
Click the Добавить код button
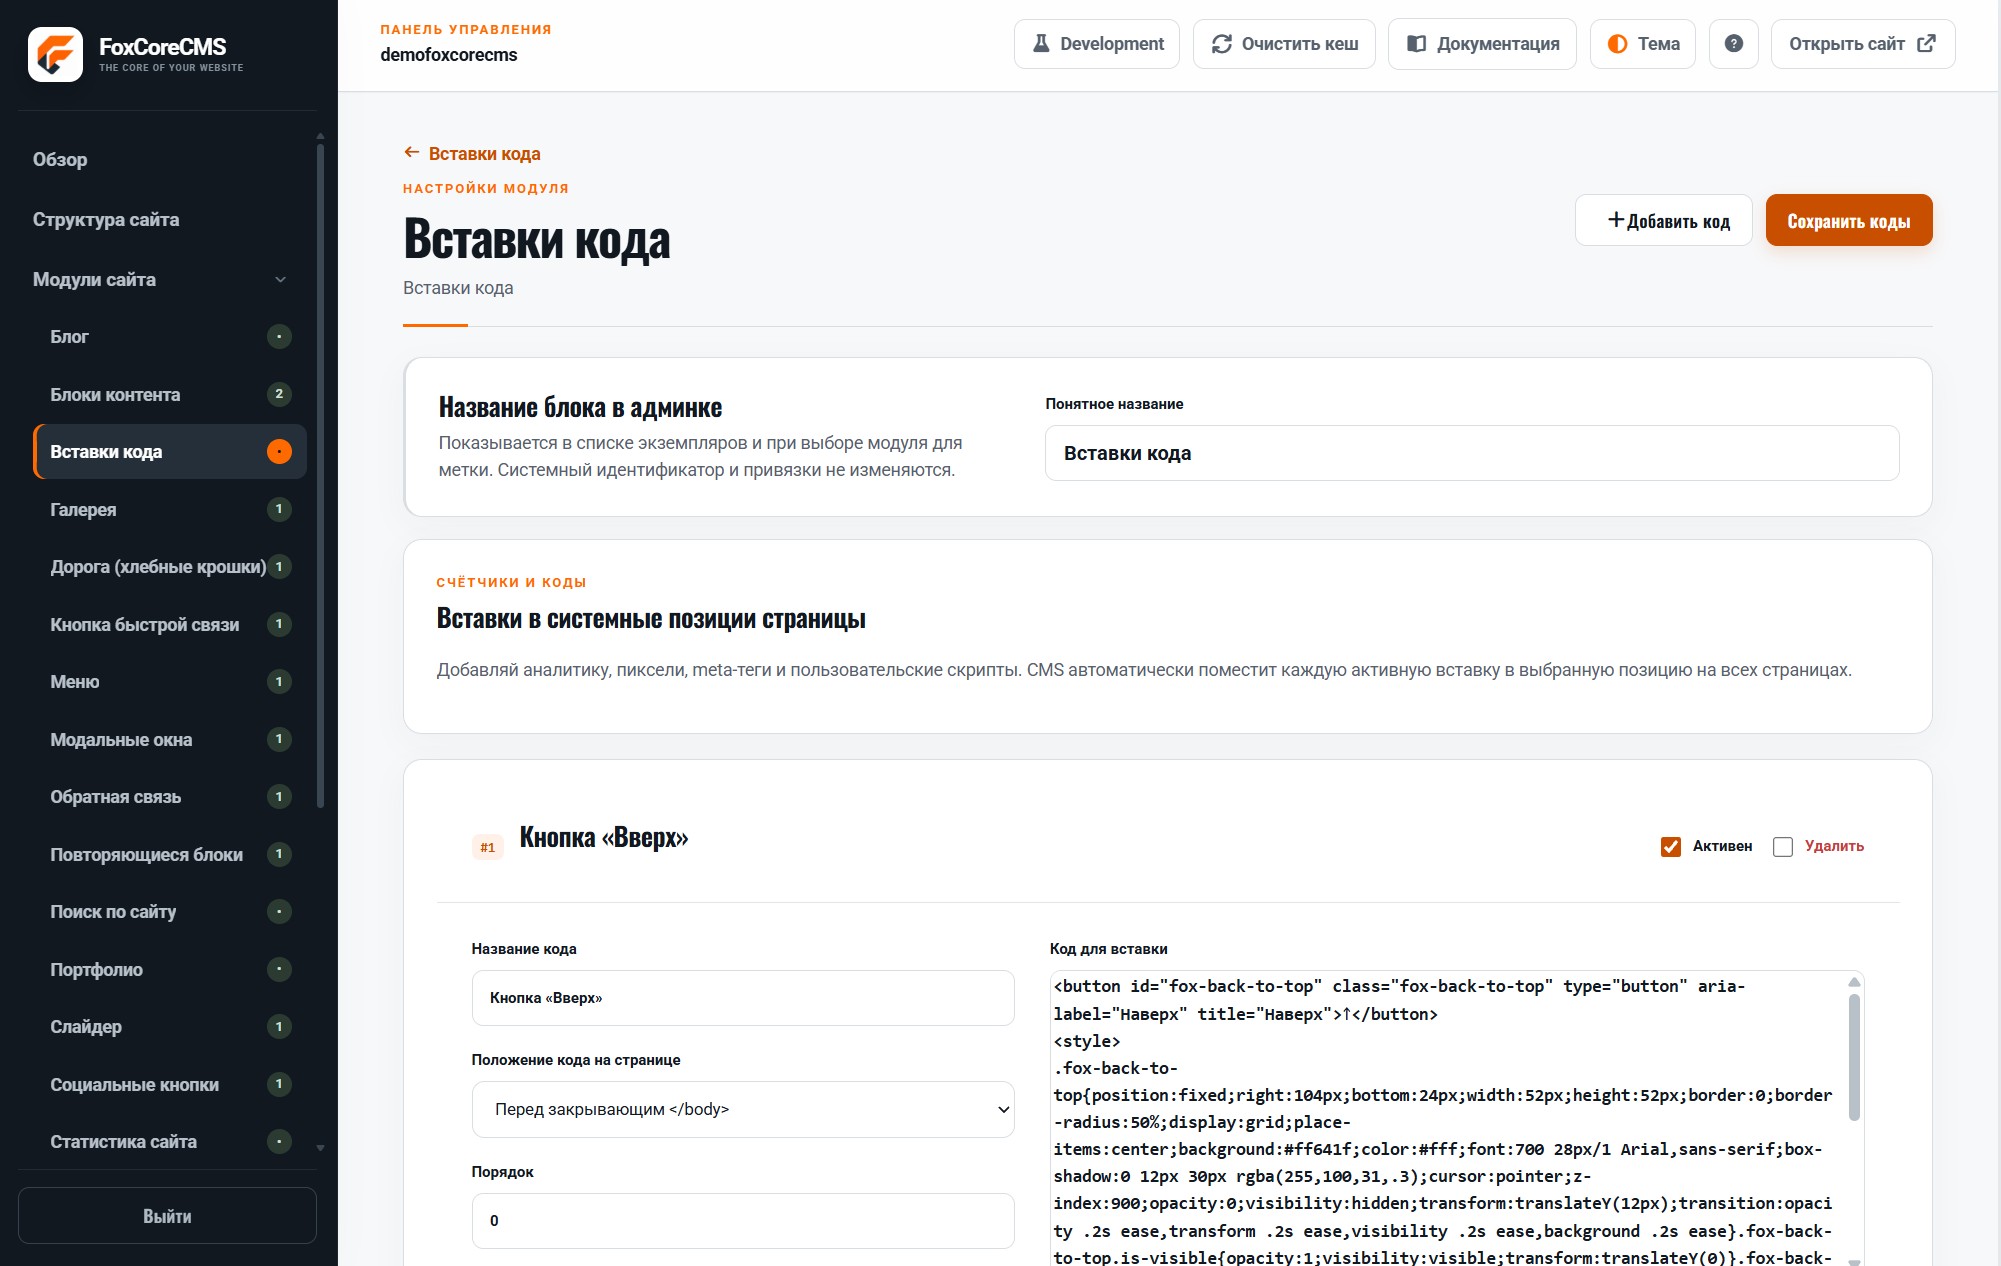pos(1664,220)
